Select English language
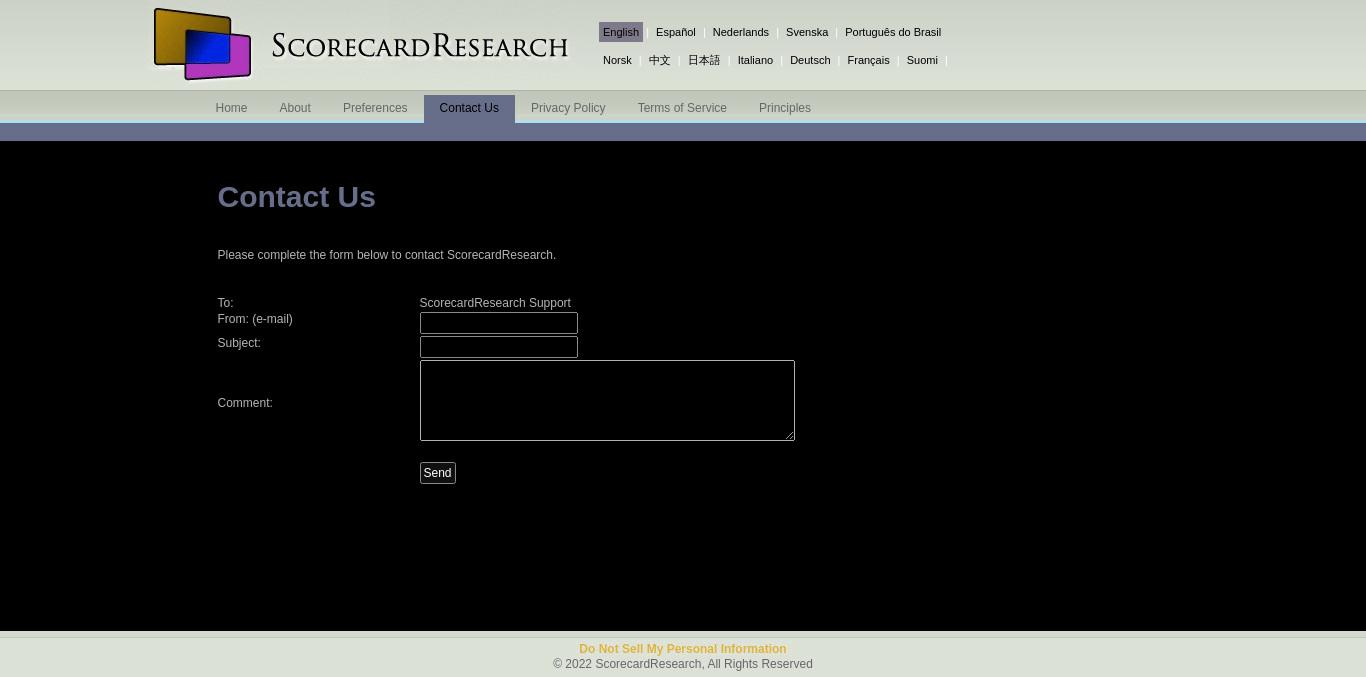The width and height of the screenshot is (1366, 677). 621,32
